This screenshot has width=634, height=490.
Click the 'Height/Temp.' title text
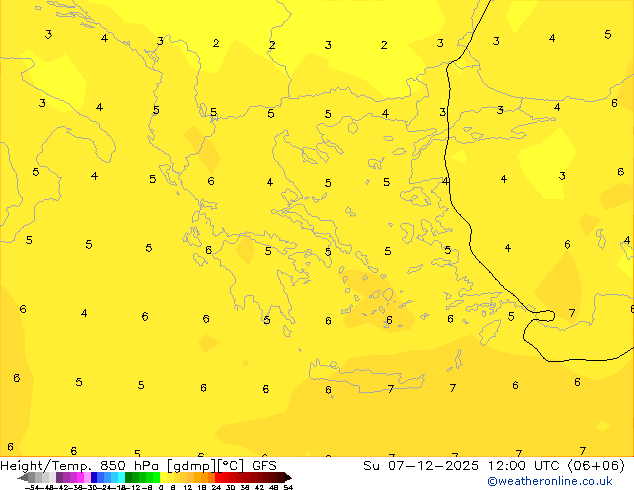[46, 466]
